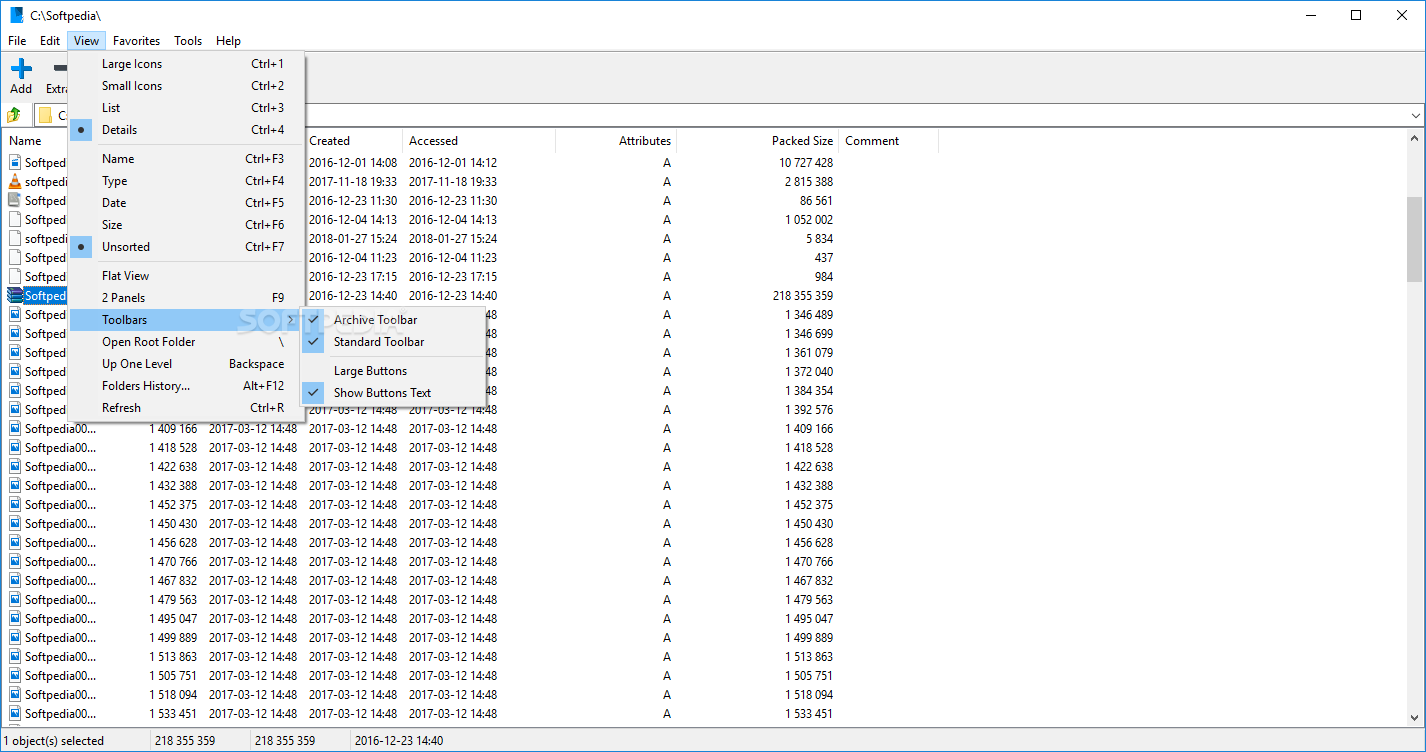Viewport: 1426px width, 752px height.
Task: Select the Small Icons view option
Action: pyautogui.click(x=186, y=86)
